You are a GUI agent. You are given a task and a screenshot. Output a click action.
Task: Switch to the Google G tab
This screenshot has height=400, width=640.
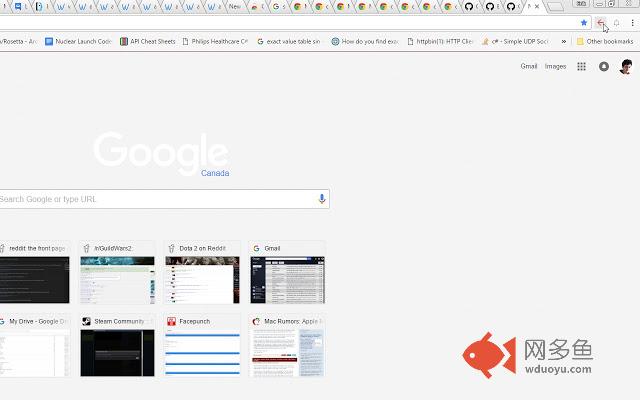[x=278, y=7]
